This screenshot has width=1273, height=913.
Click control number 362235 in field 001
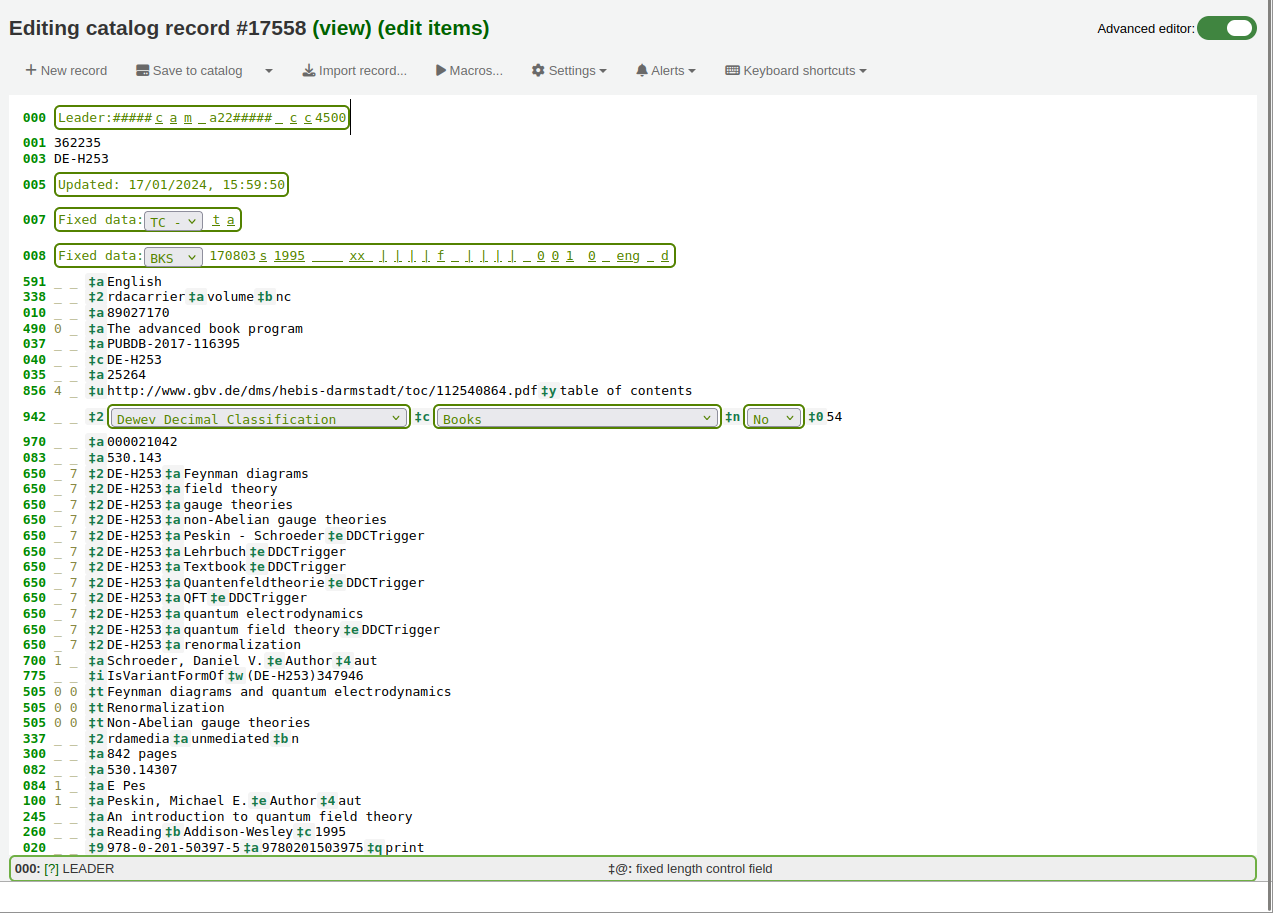click(77, 143)
